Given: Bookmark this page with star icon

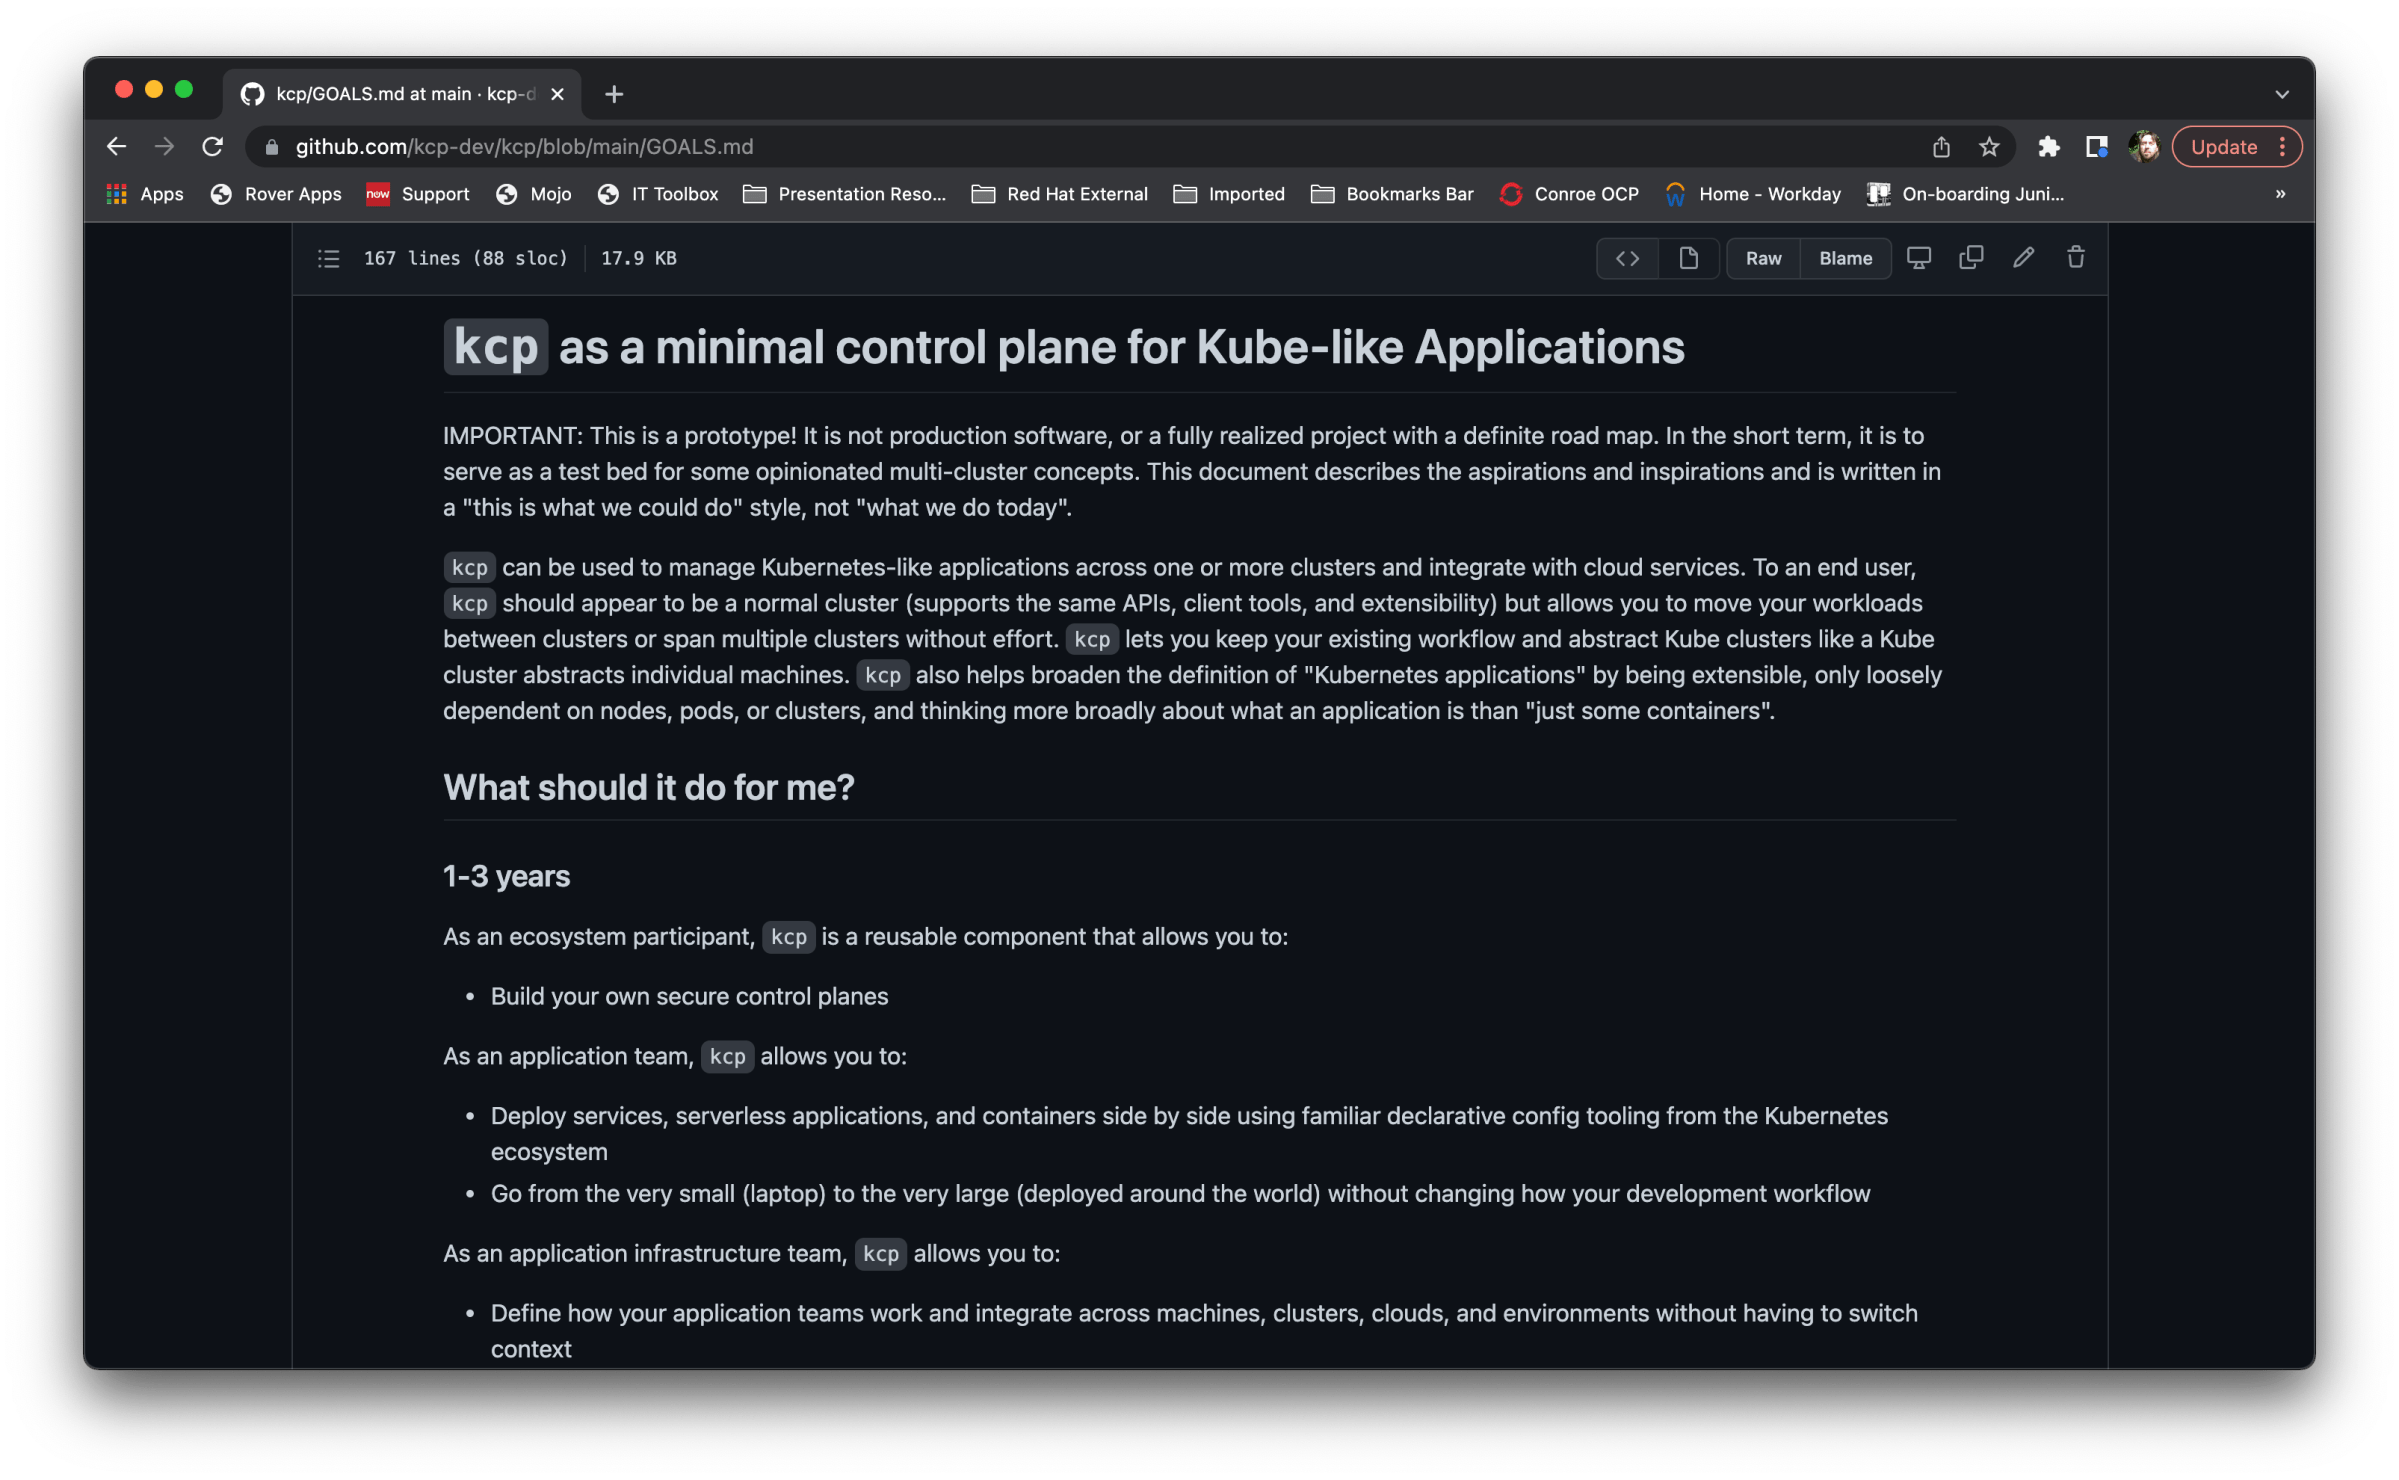Looking at the screenshot, I should (x=1989, y=147).
